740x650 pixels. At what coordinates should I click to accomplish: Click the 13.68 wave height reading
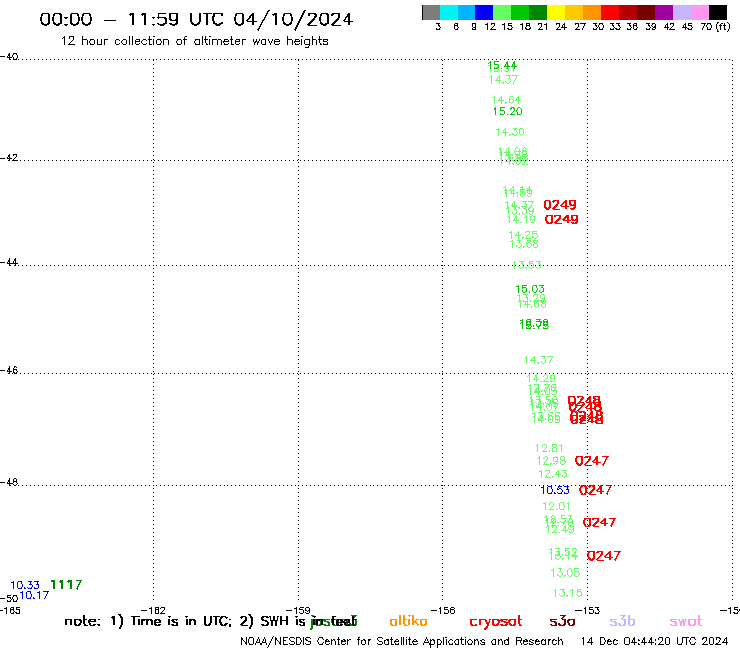[x=524, y=244]
